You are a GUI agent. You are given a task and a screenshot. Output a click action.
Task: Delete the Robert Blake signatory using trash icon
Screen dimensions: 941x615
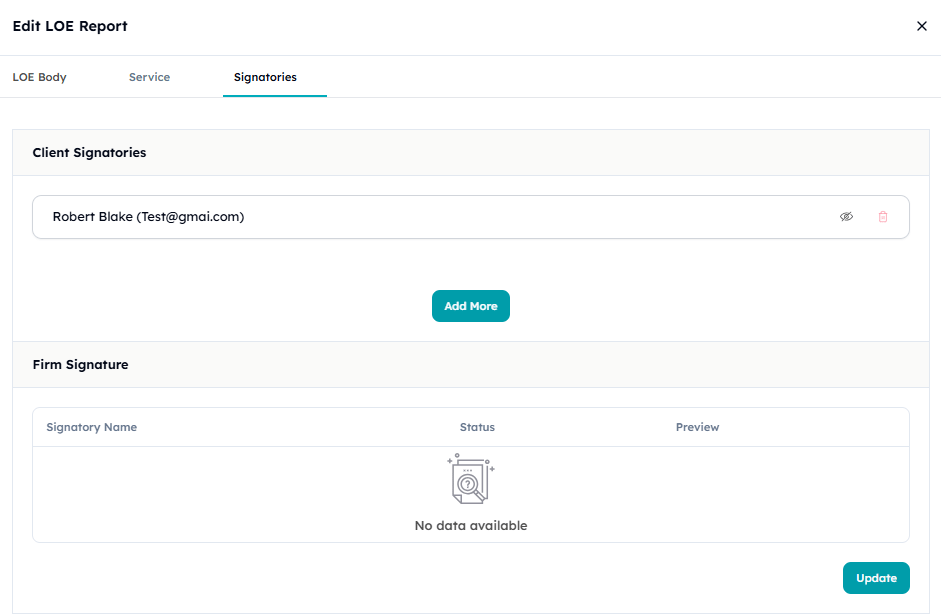883,216
